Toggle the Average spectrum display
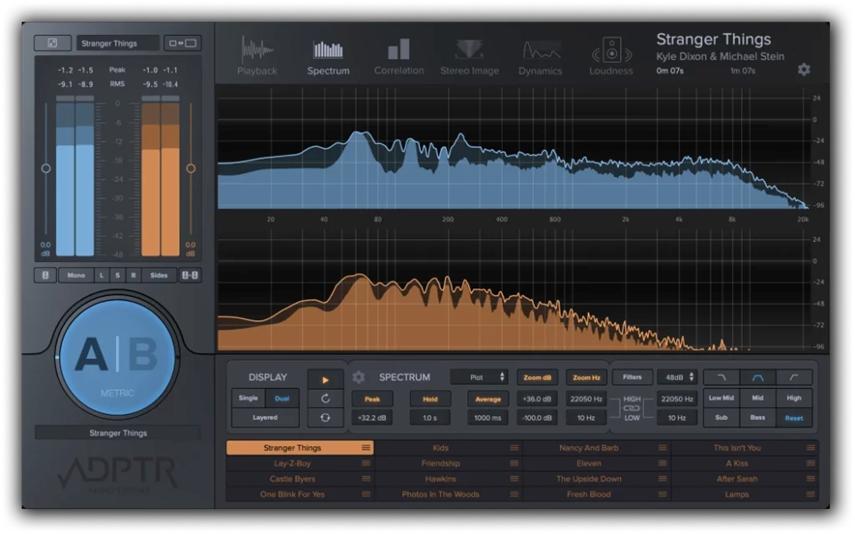Viewport: 855px width, 534px height. coord(488,399)
